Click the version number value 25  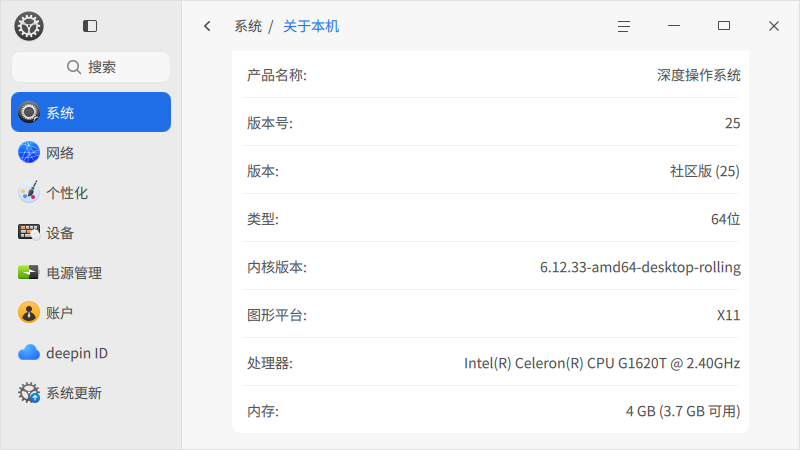[x=733, y=123]
